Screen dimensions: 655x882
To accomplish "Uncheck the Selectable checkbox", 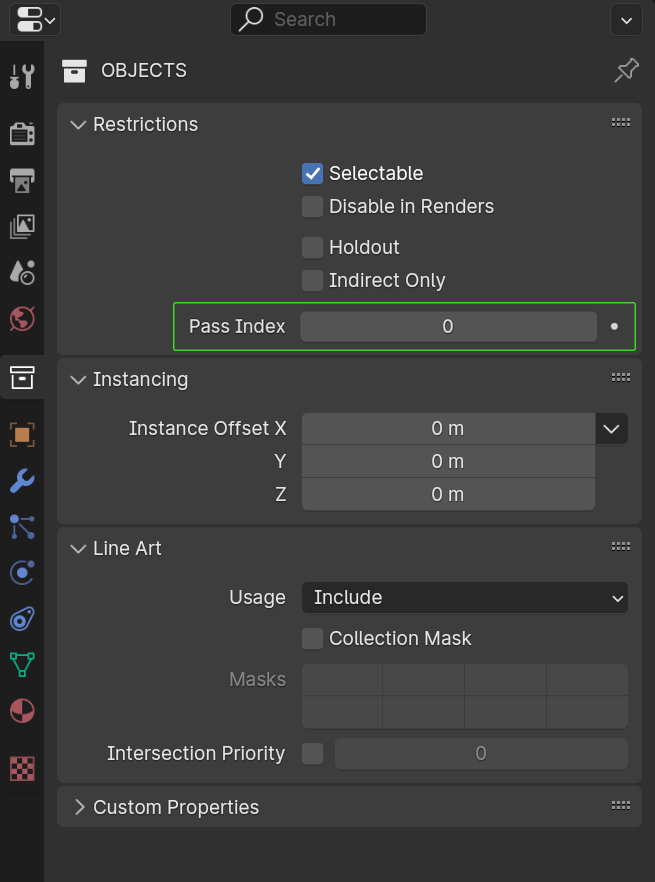I will coord(312,174).
